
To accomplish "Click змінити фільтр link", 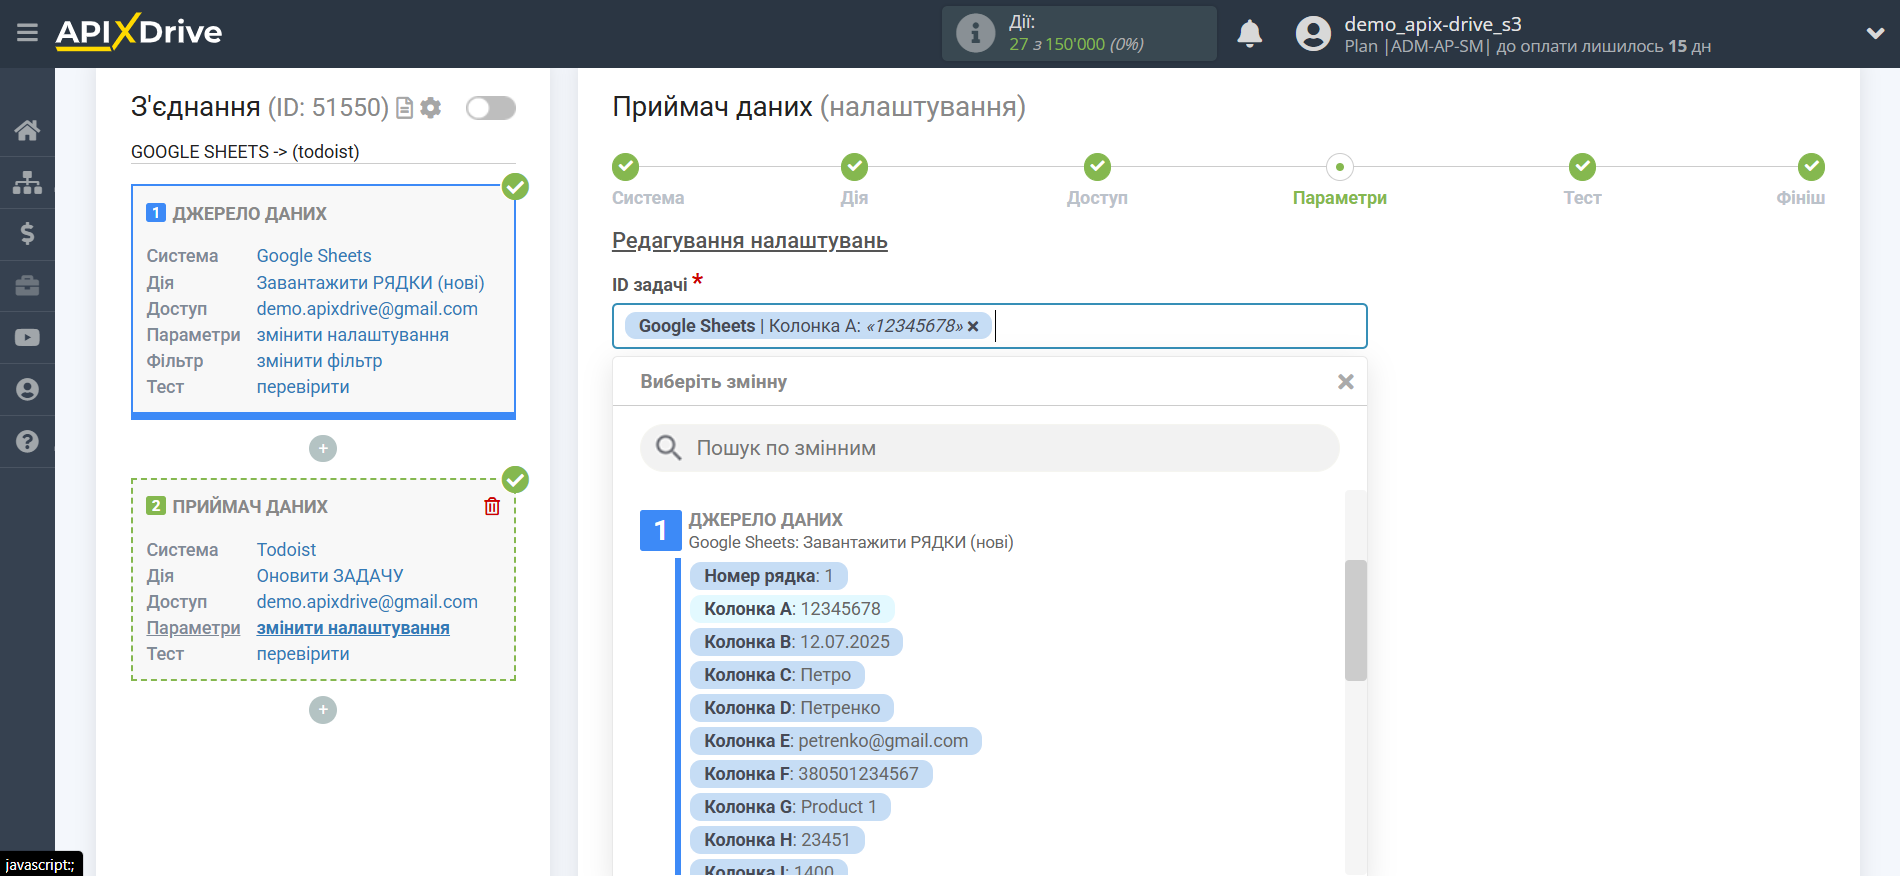I will click(x=319, y=361).
